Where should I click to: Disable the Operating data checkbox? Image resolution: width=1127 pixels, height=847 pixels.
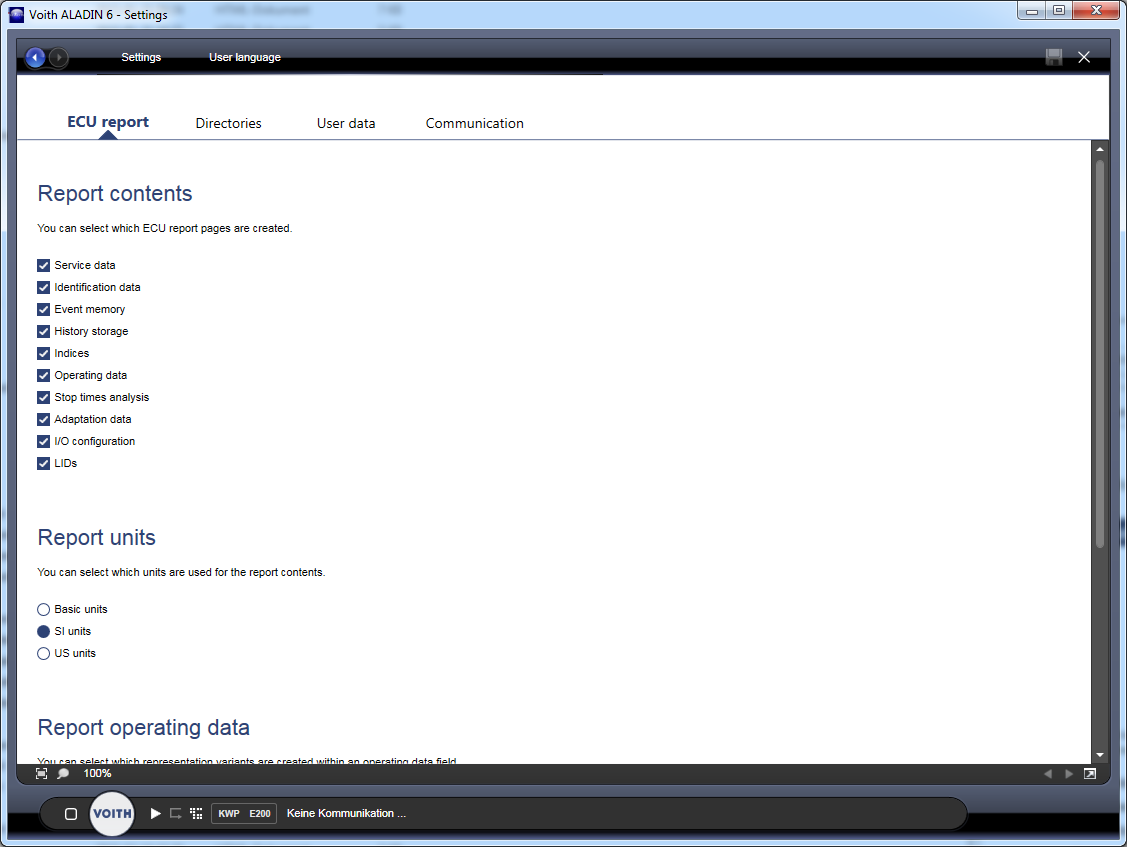click(x=44, y=375)
